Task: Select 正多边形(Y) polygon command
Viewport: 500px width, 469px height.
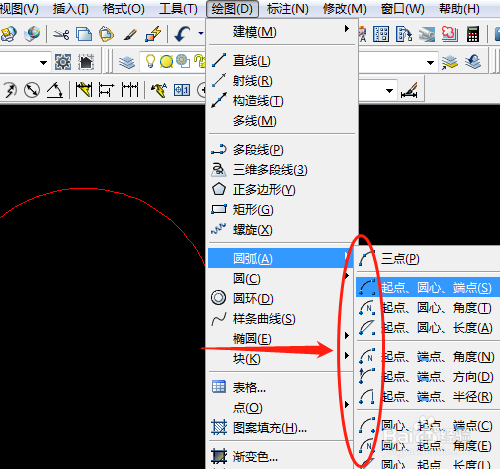Action: click(282, 190)
